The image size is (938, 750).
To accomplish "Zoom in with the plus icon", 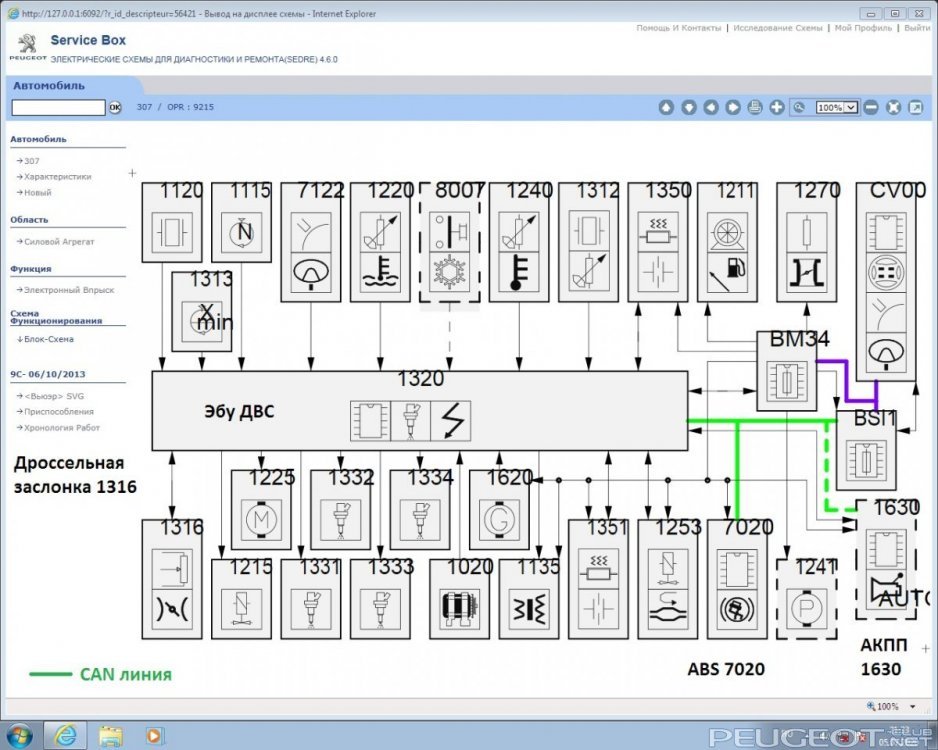I will click(777, 107).
